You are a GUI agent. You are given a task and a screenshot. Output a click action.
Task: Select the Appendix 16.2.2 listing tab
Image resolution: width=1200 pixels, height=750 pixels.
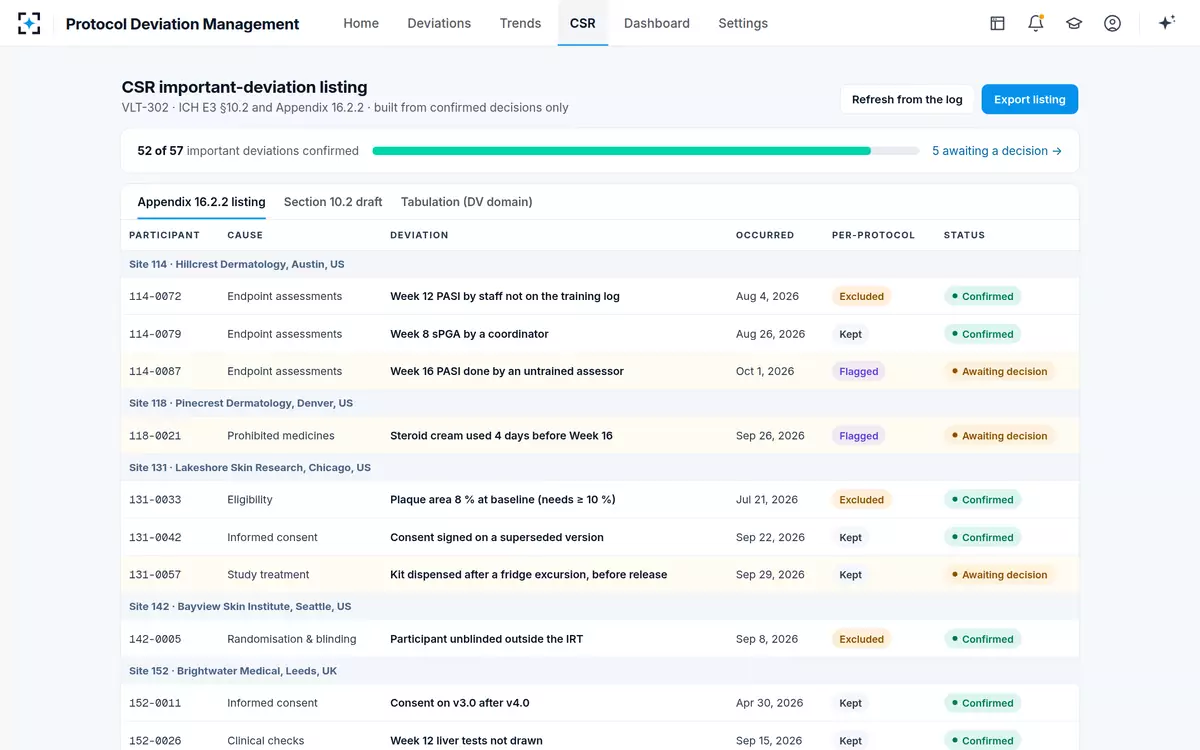[x=201, y=202]
